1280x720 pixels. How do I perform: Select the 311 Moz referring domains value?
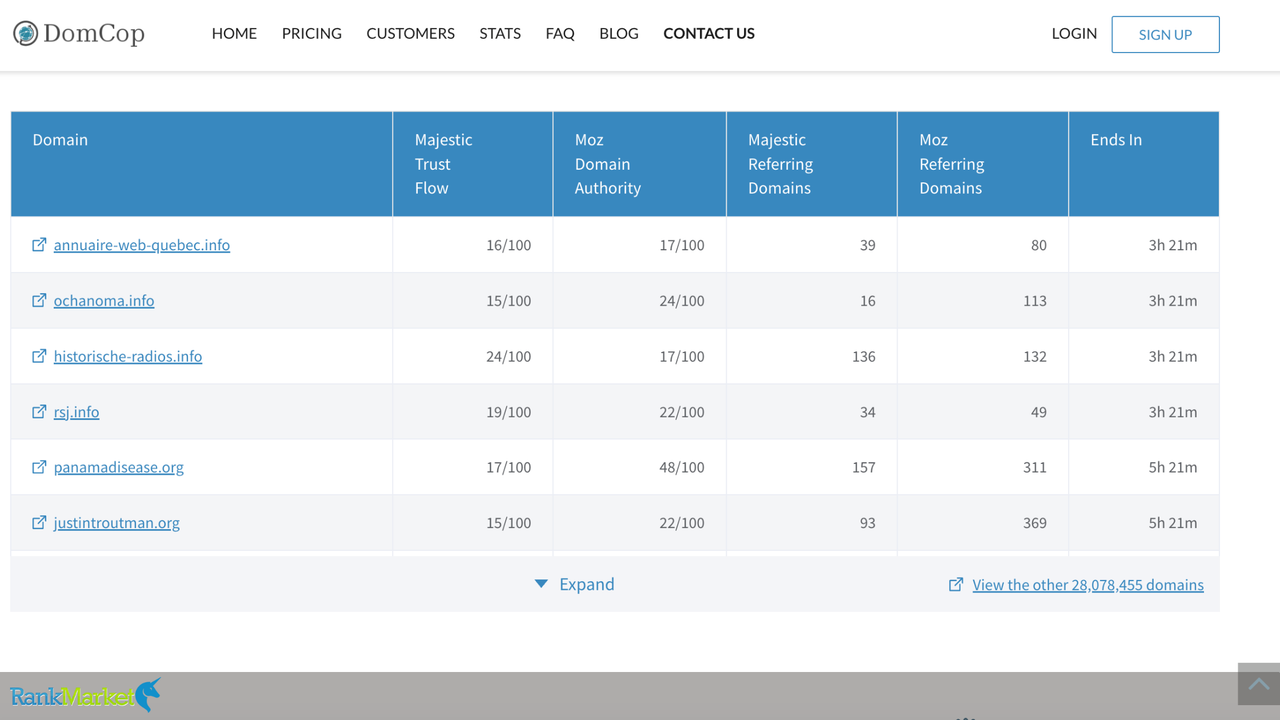click(1035, 467)
